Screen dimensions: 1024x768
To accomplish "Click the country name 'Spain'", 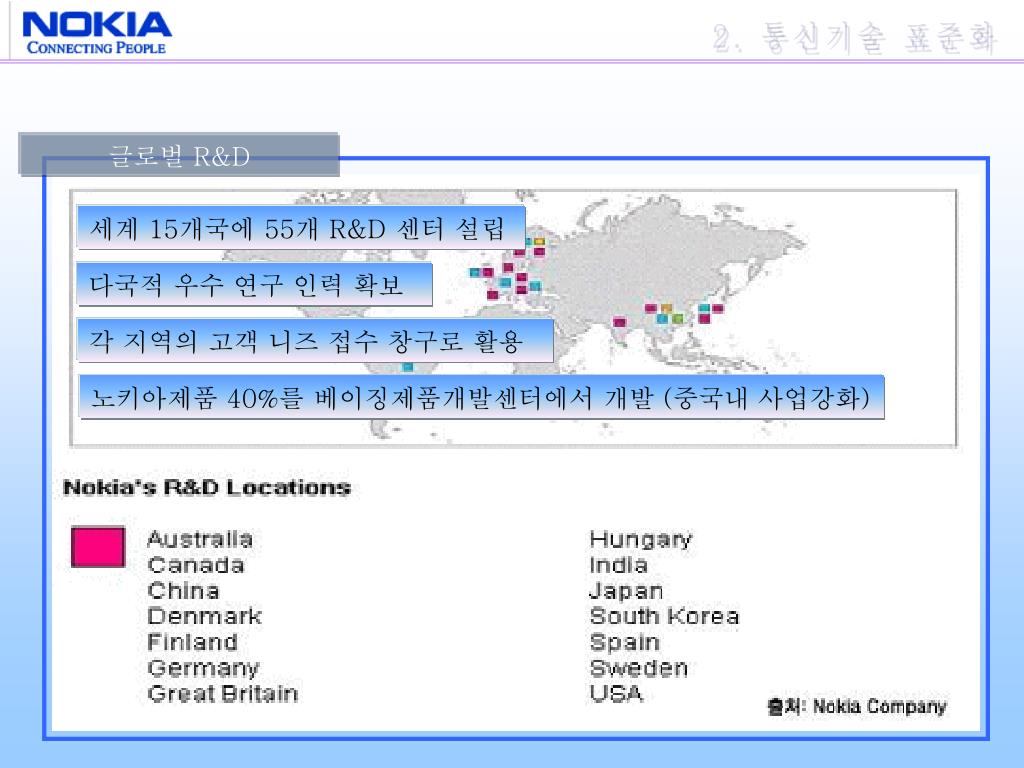I will pos(624,643).
